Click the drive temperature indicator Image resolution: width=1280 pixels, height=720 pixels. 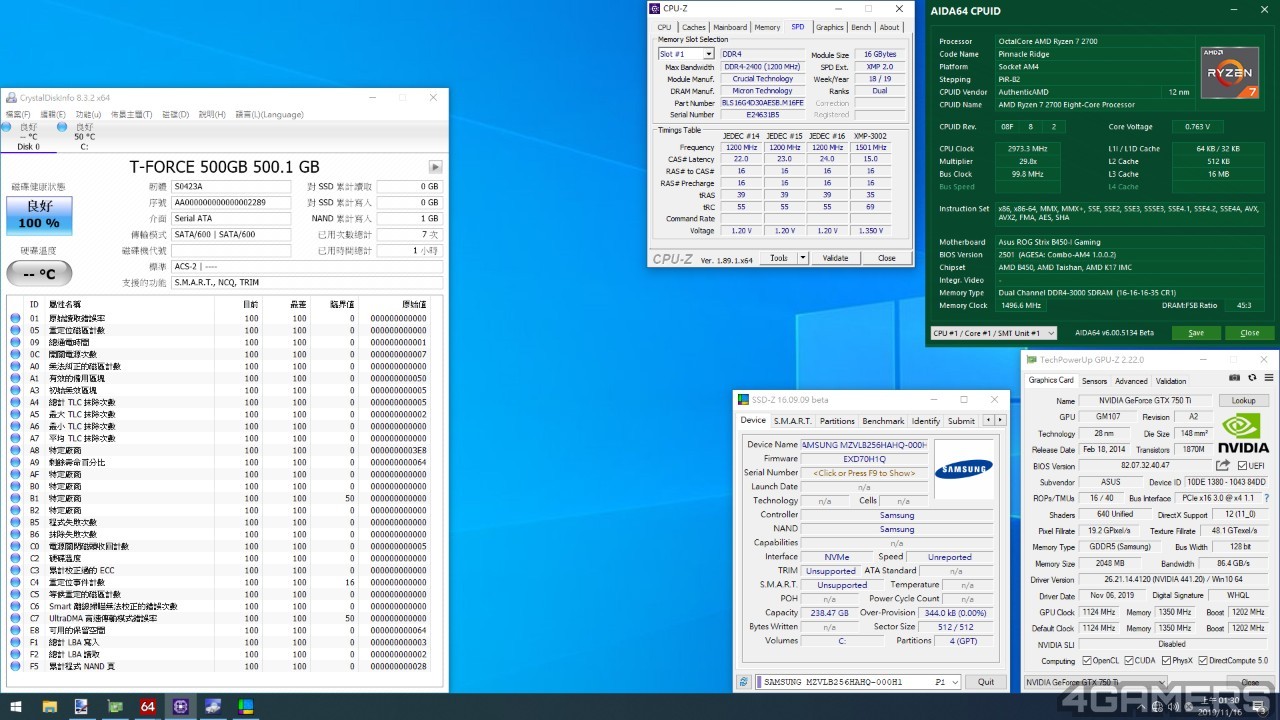tap(39, 273)
